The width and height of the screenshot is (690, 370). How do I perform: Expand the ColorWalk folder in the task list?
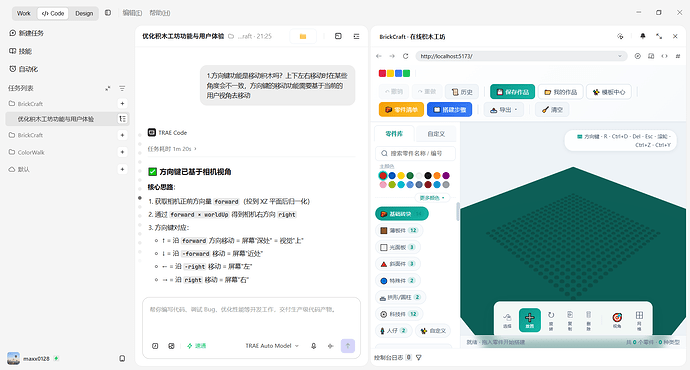click(26, 152)
